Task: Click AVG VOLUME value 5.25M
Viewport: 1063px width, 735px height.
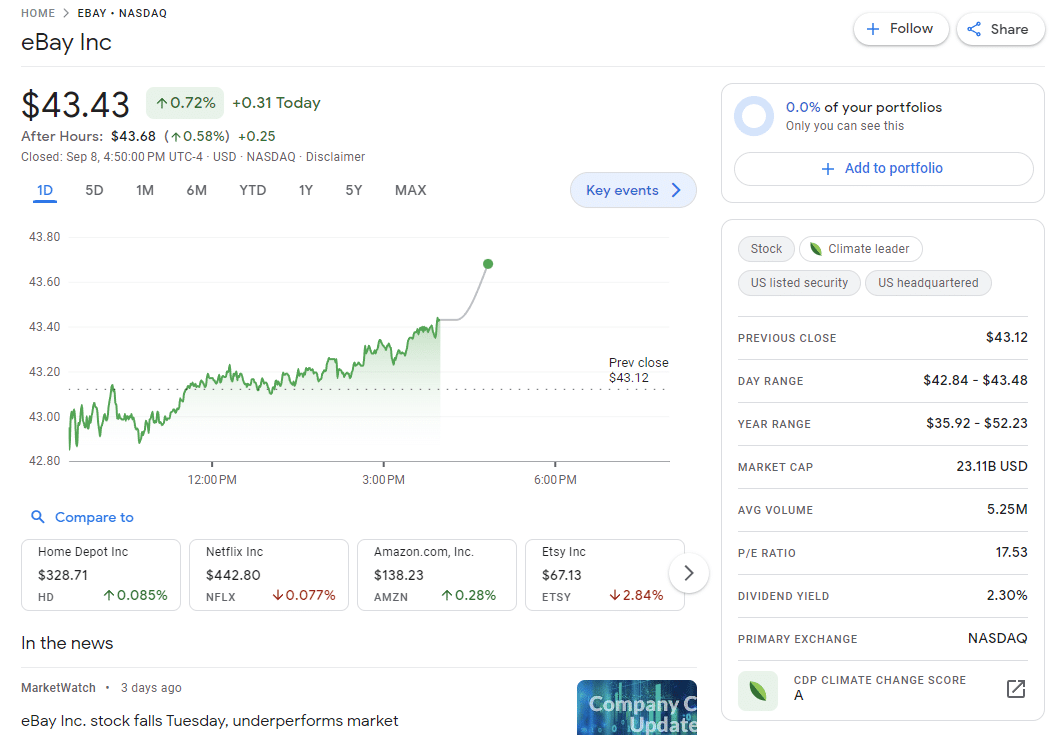Action: coord(1007,509)
